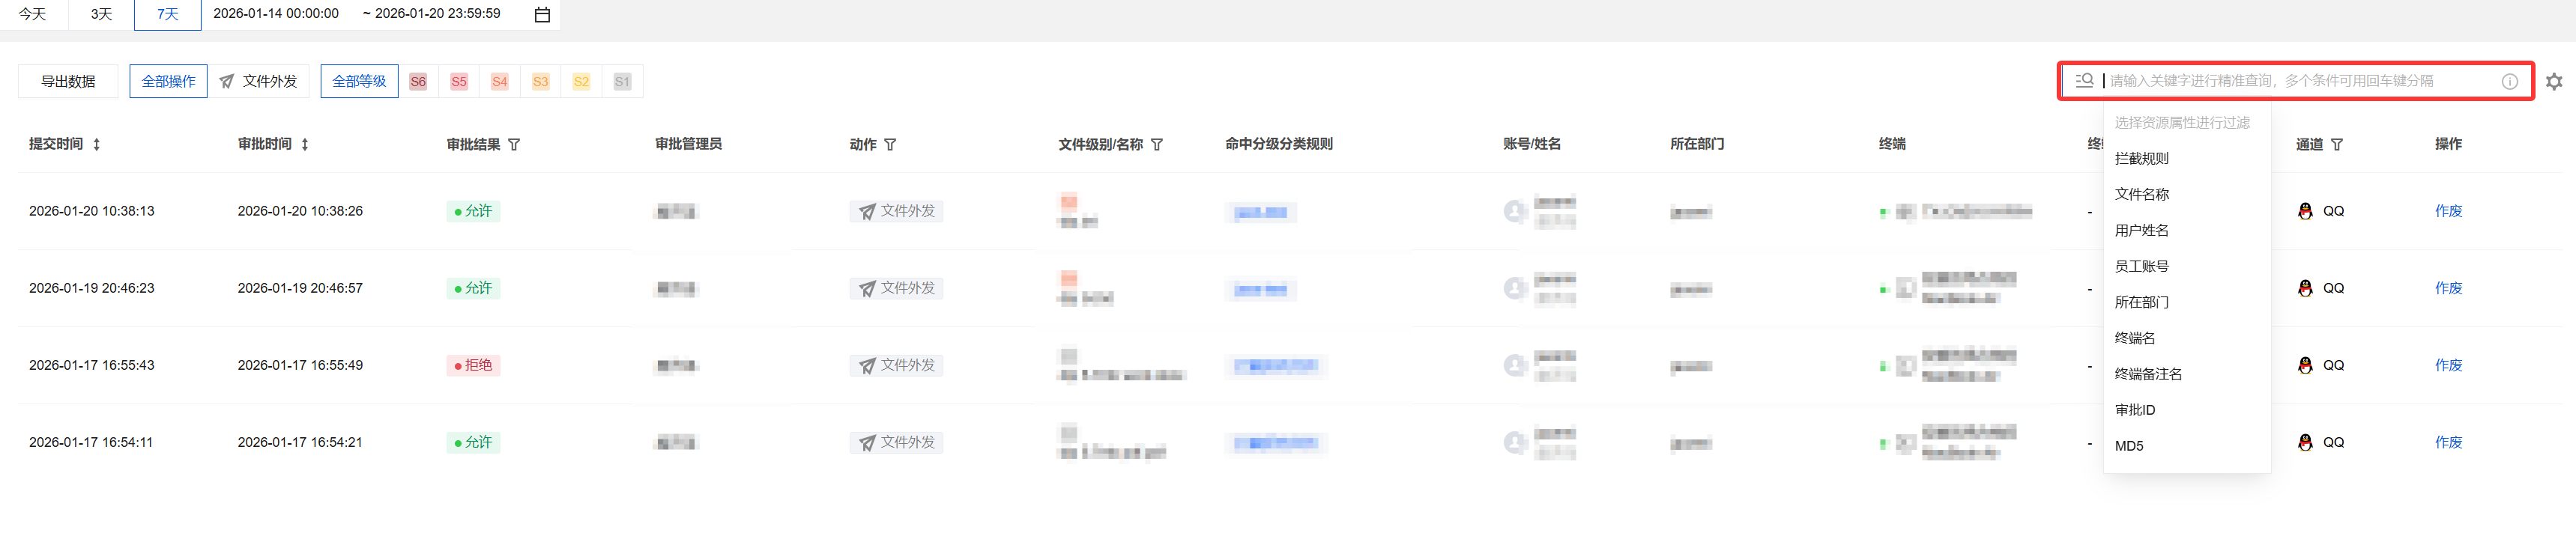The width and height of the screenshot is (2576, 539).
Task: Sort by 审批时间 column arrows
Action: pos(305,145)
